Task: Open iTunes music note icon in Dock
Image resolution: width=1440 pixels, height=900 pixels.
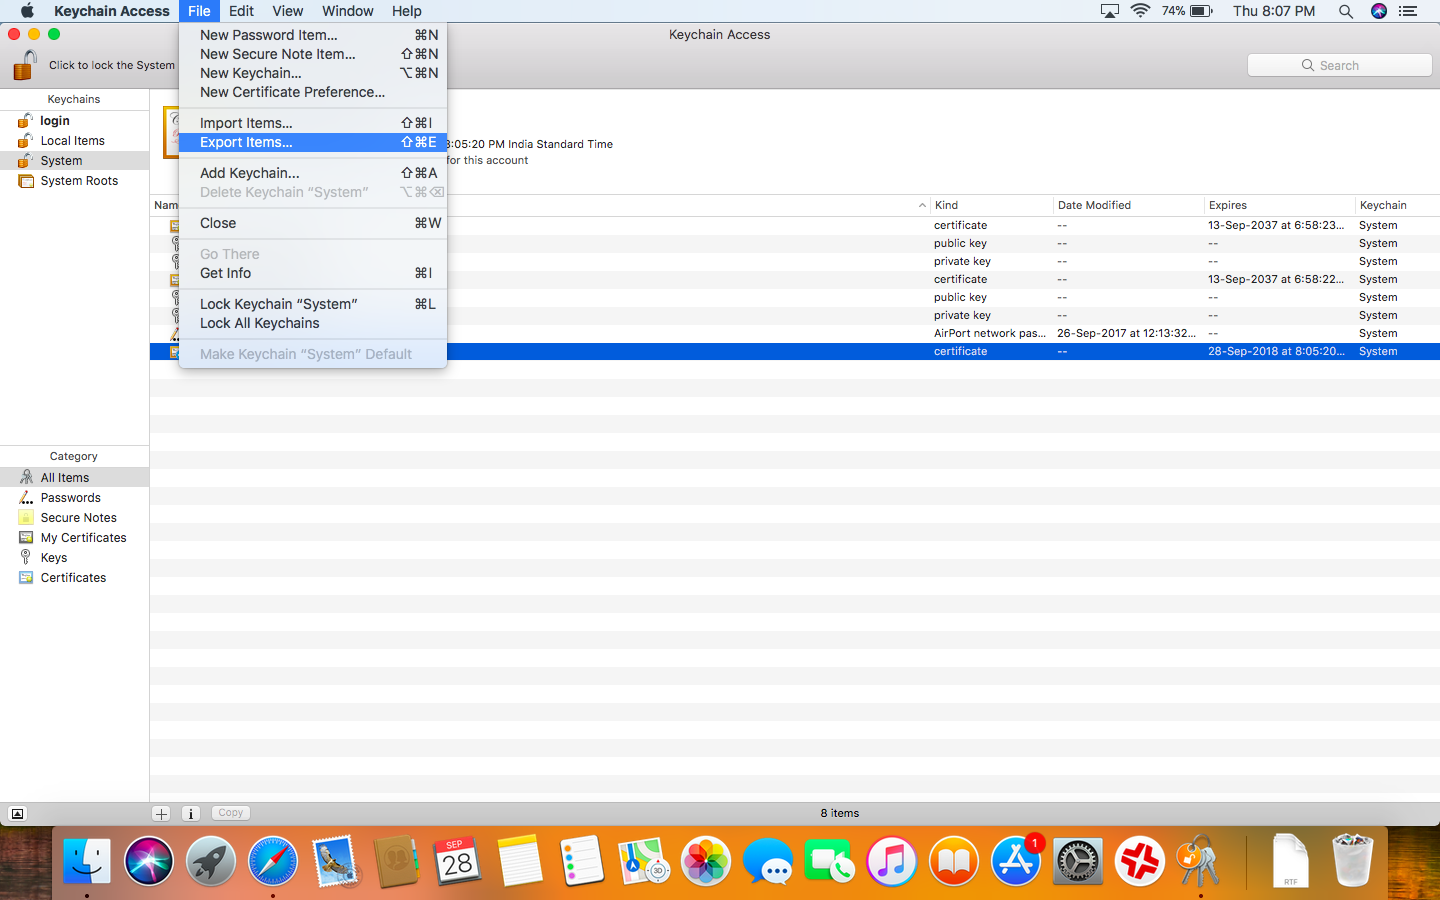Action: click(x=892, y=861)
